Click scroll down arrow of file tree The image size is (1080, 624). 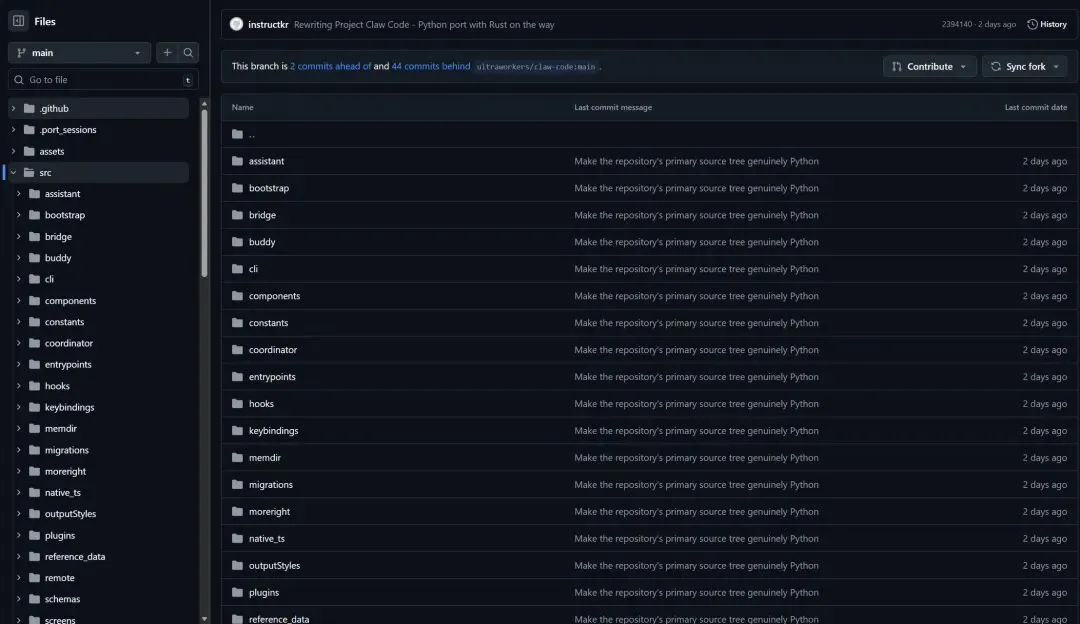click(x=204, y=619)
